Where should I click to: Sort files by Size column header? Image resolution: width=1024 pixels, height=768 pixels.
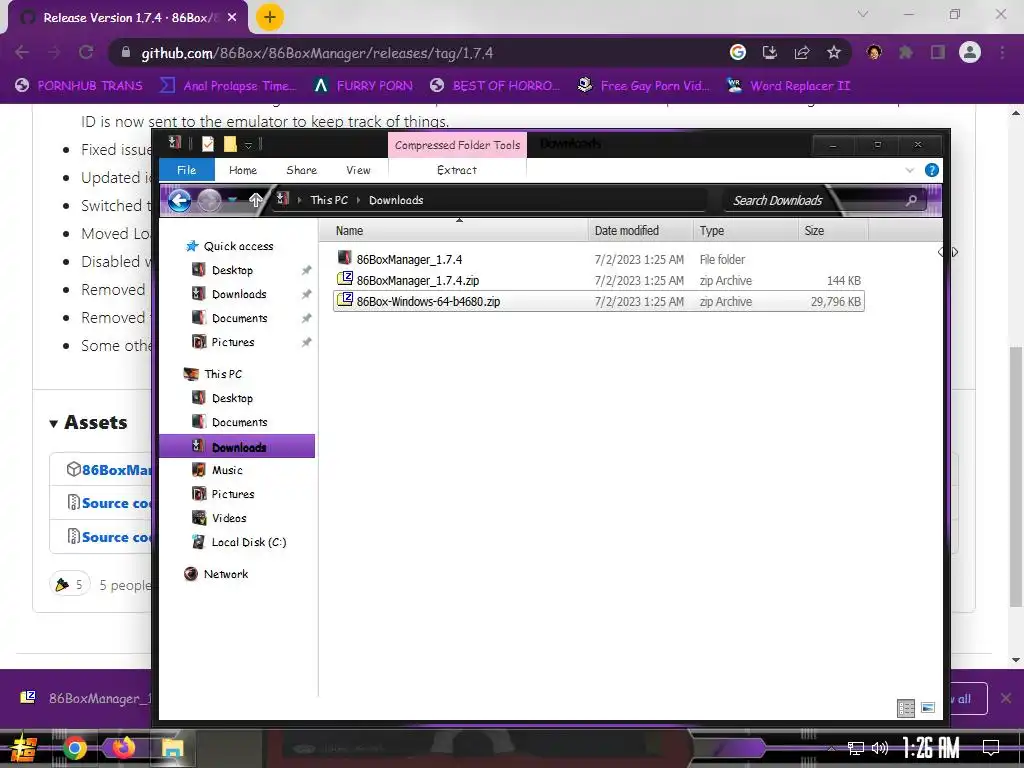click(833, 231)
